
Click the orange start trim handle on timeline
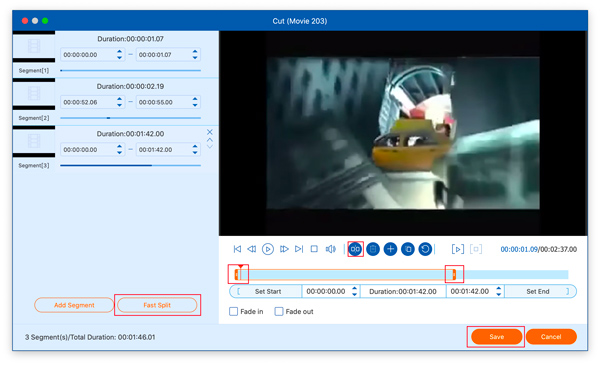(x=236, y=274)
